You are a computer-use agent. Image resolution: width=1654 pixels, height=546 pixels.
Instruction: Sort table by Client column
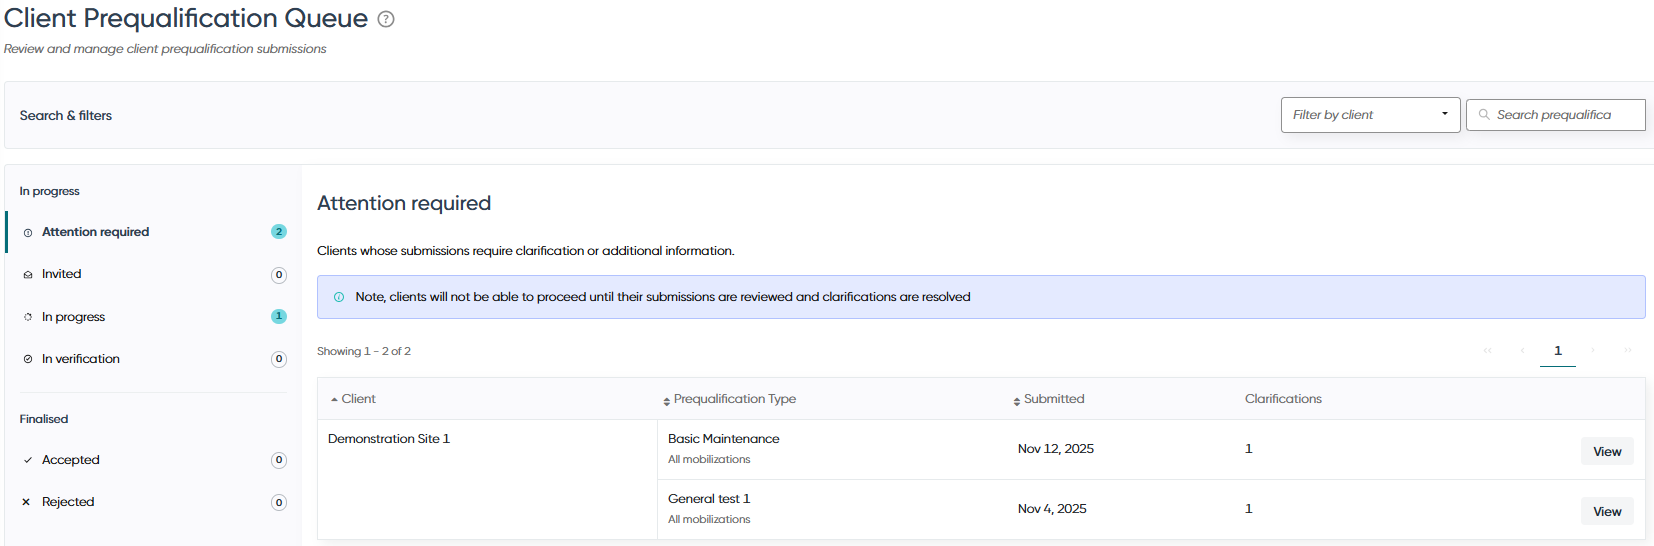353,399
